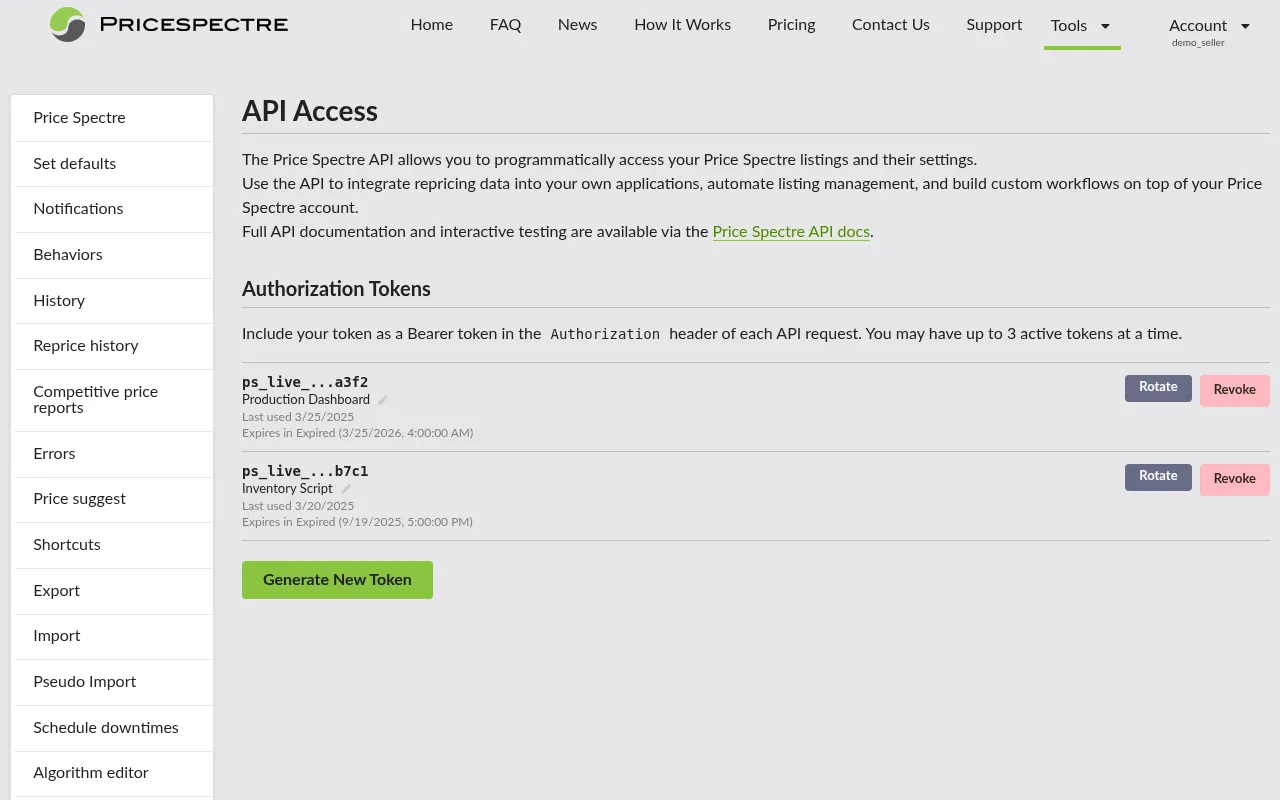Go to the Pricing page
1280x800 pixels.
click(791, 25)
